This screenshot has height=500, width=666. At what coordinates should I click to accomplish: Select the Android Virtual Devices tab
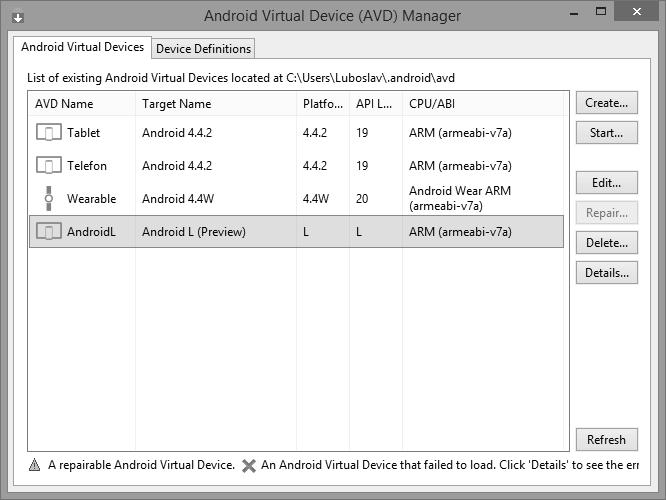82,47
